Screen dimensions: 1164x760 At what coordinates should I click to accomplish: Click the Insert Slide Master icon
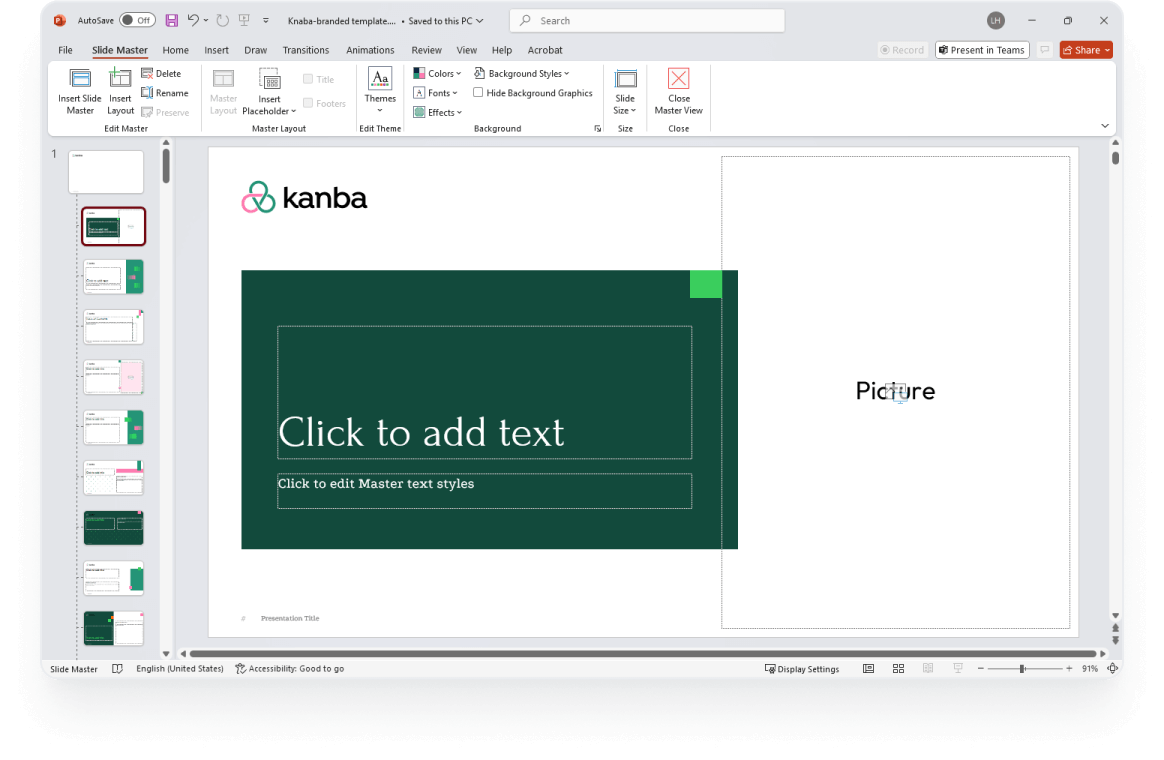click(x=79, y=79)
